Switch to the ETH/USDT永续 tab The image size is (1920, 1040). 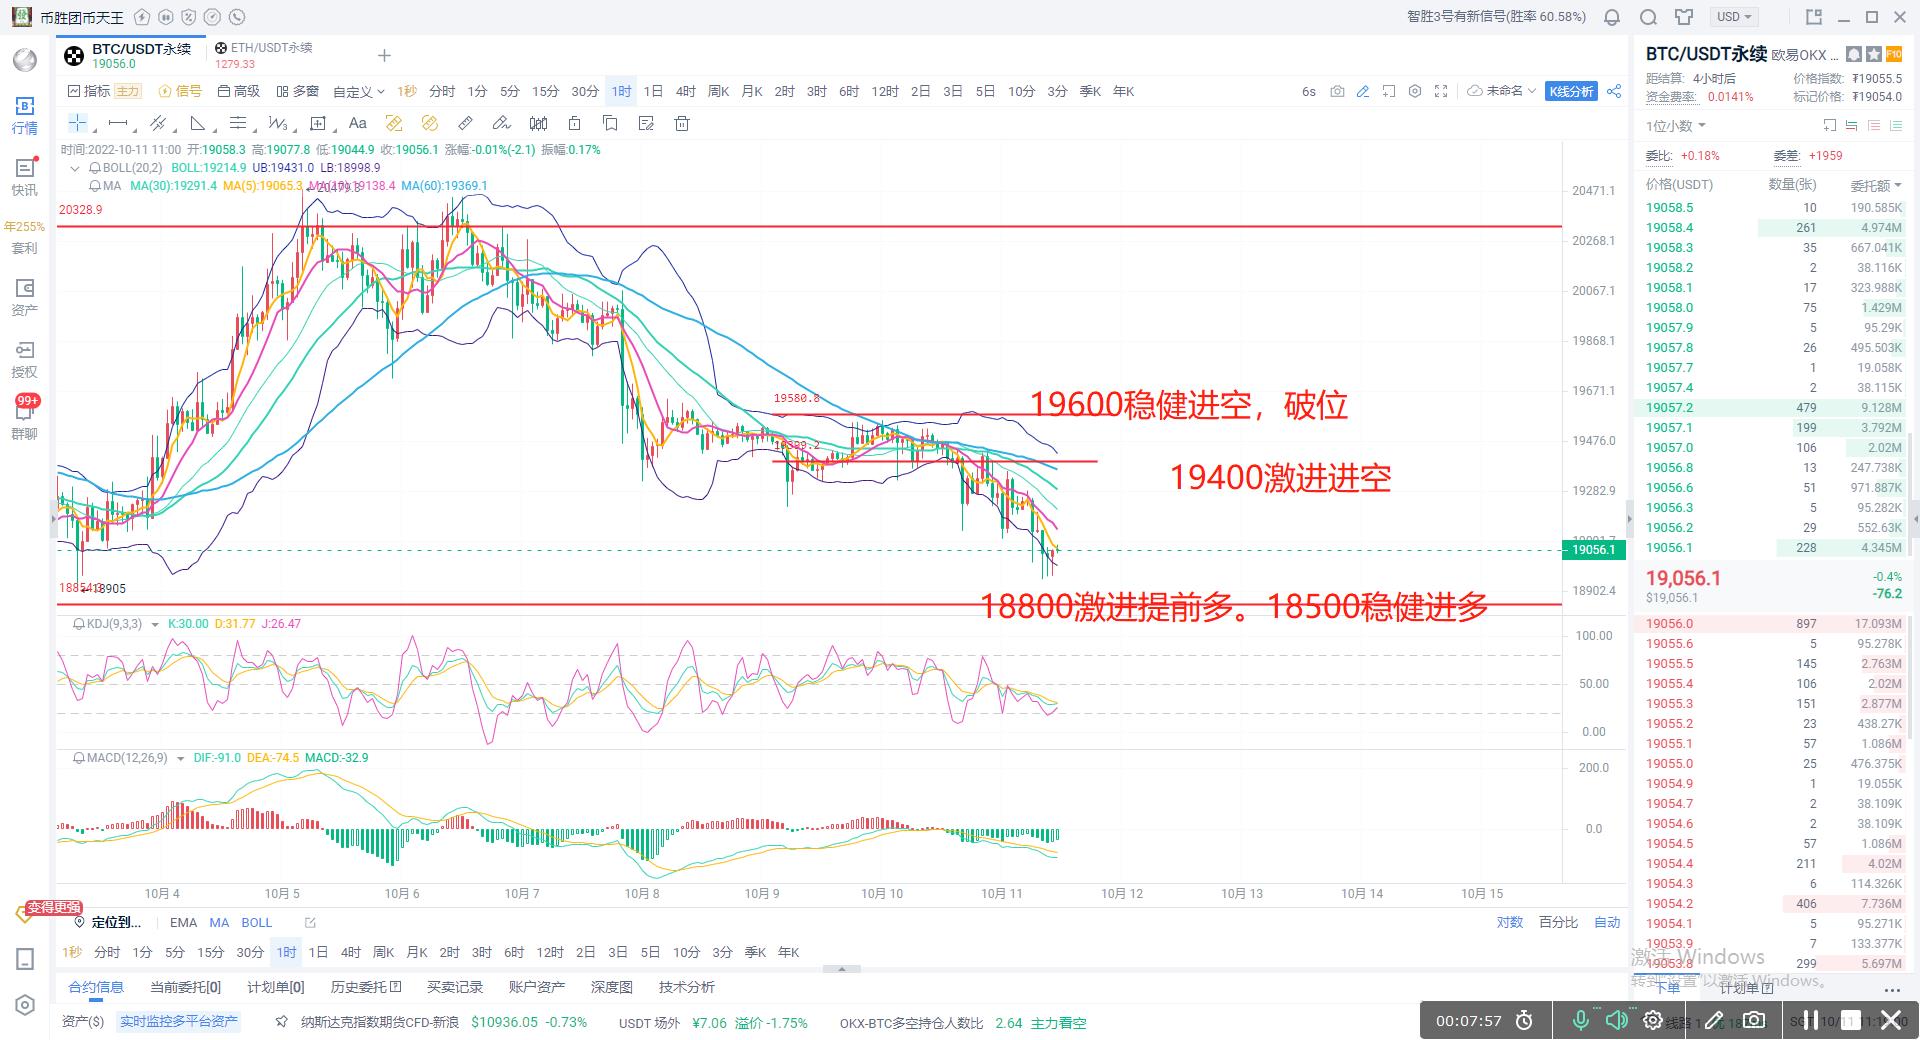(x=265, y=47)
